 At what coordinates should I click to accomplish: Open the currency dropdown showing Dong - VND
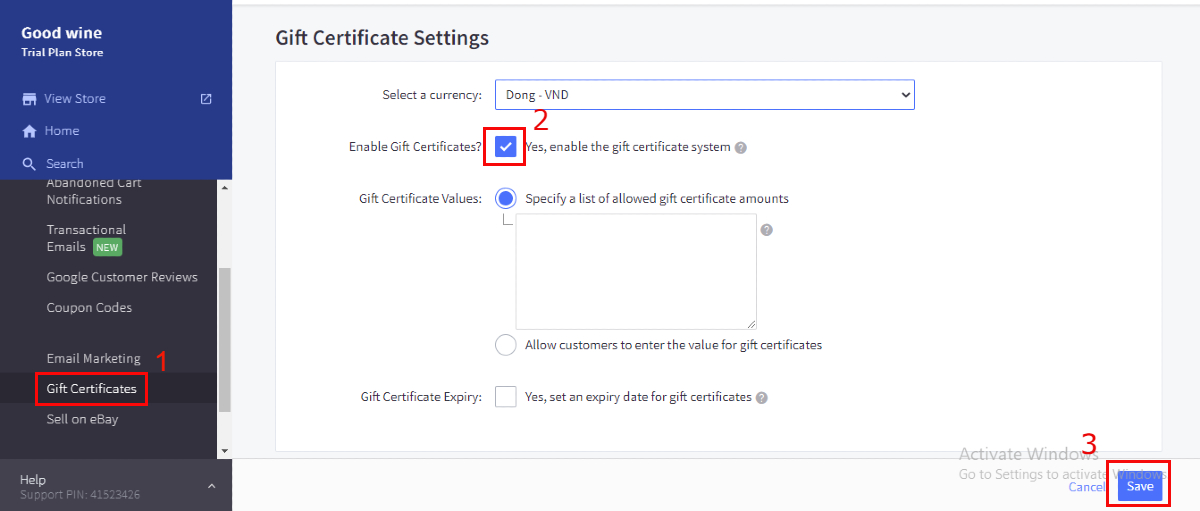(704, 95)
